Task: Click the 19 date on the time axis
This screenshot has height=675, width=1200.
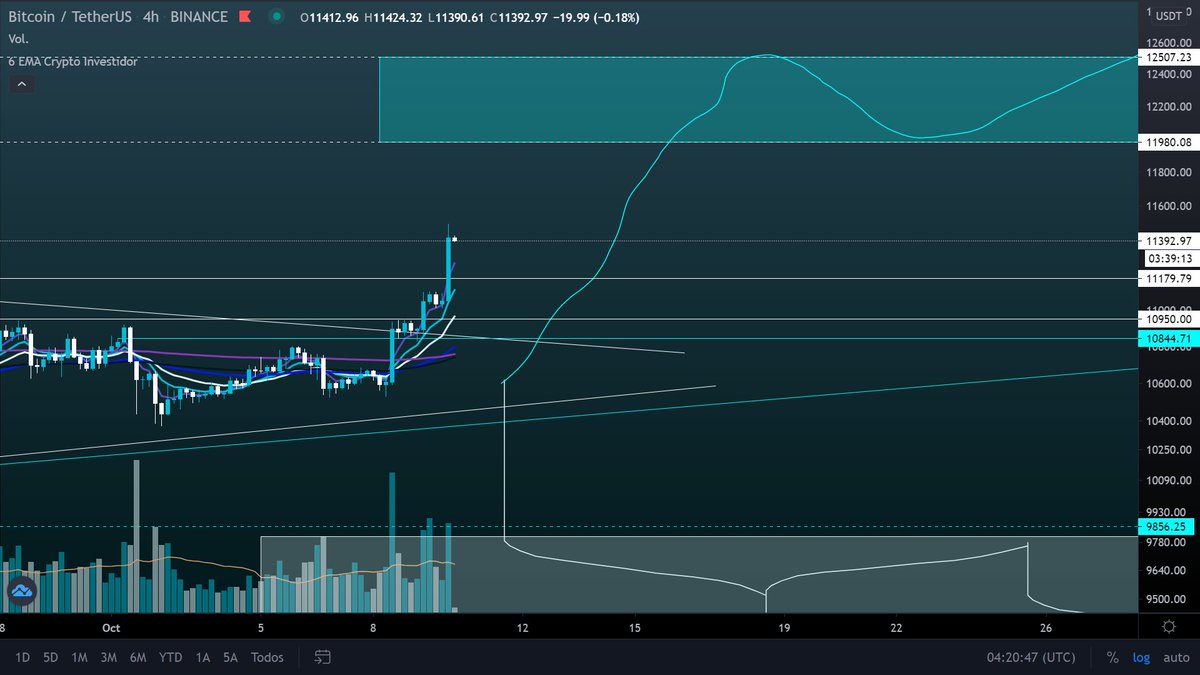Action: click(784, 628)
